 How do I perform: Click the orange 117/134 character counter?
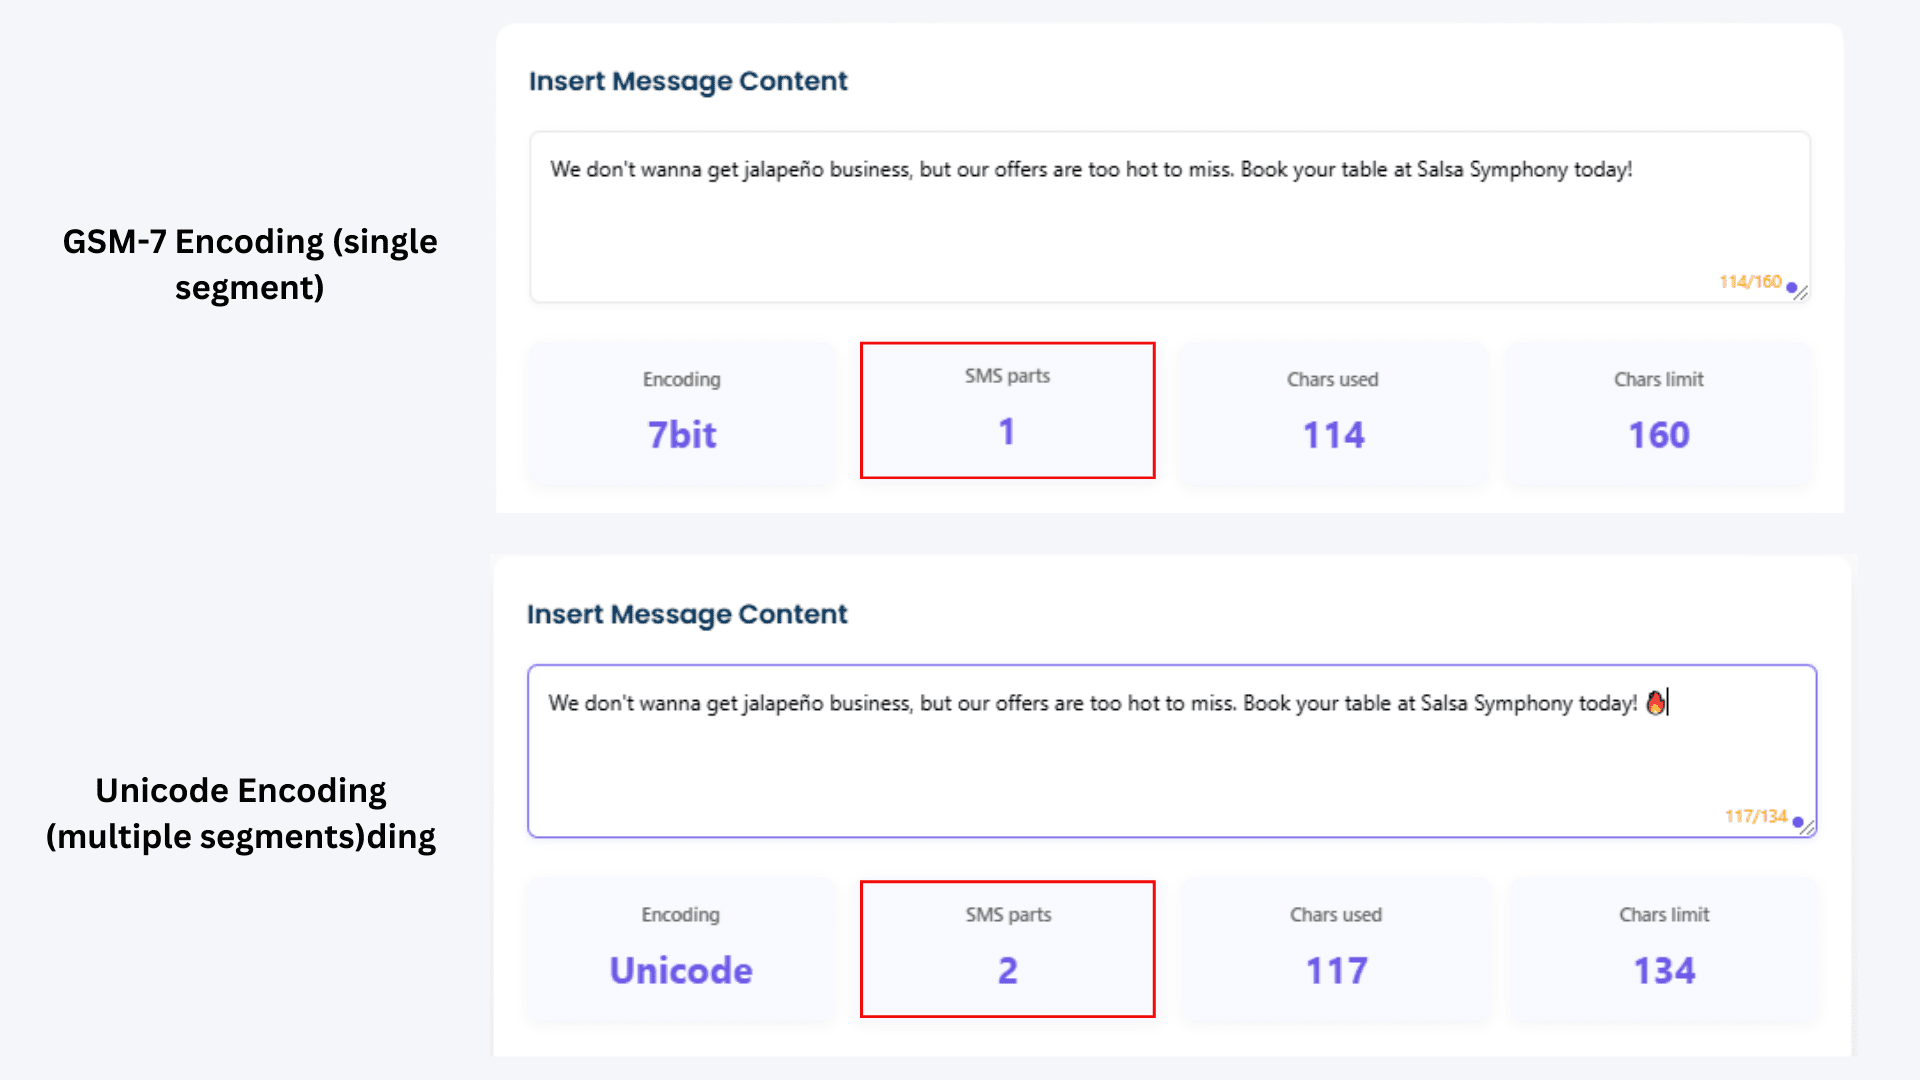(x=1756, y=816)
